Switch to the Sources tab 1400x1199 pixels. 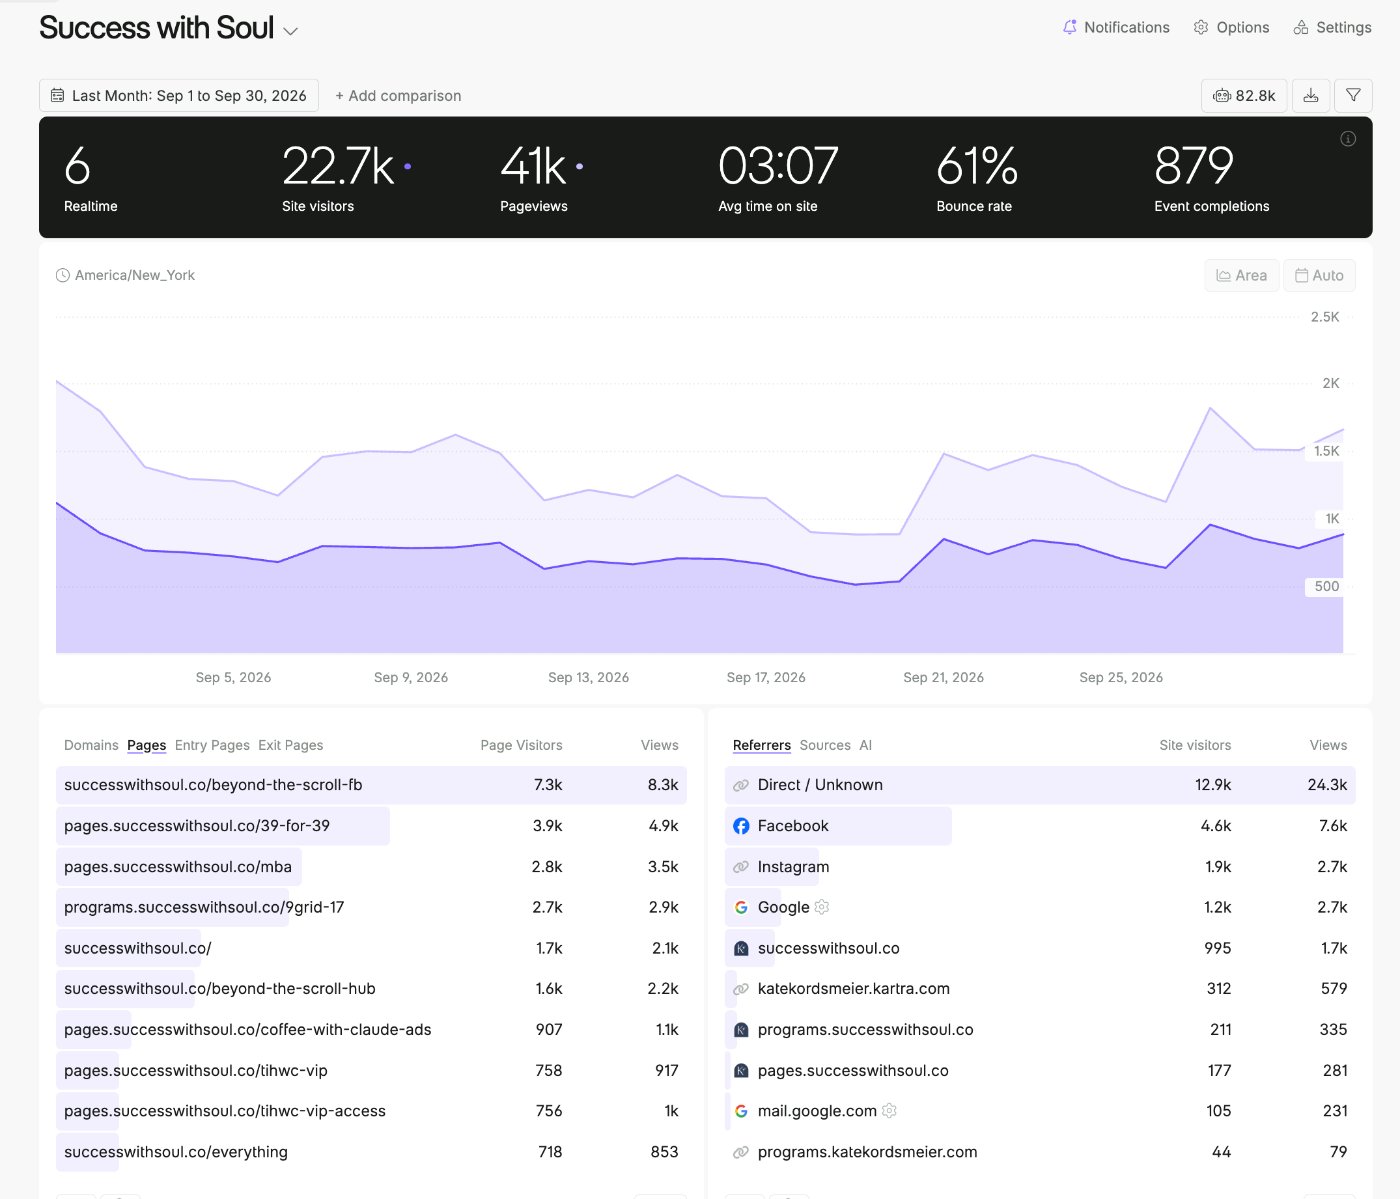[x=825, y=745]
